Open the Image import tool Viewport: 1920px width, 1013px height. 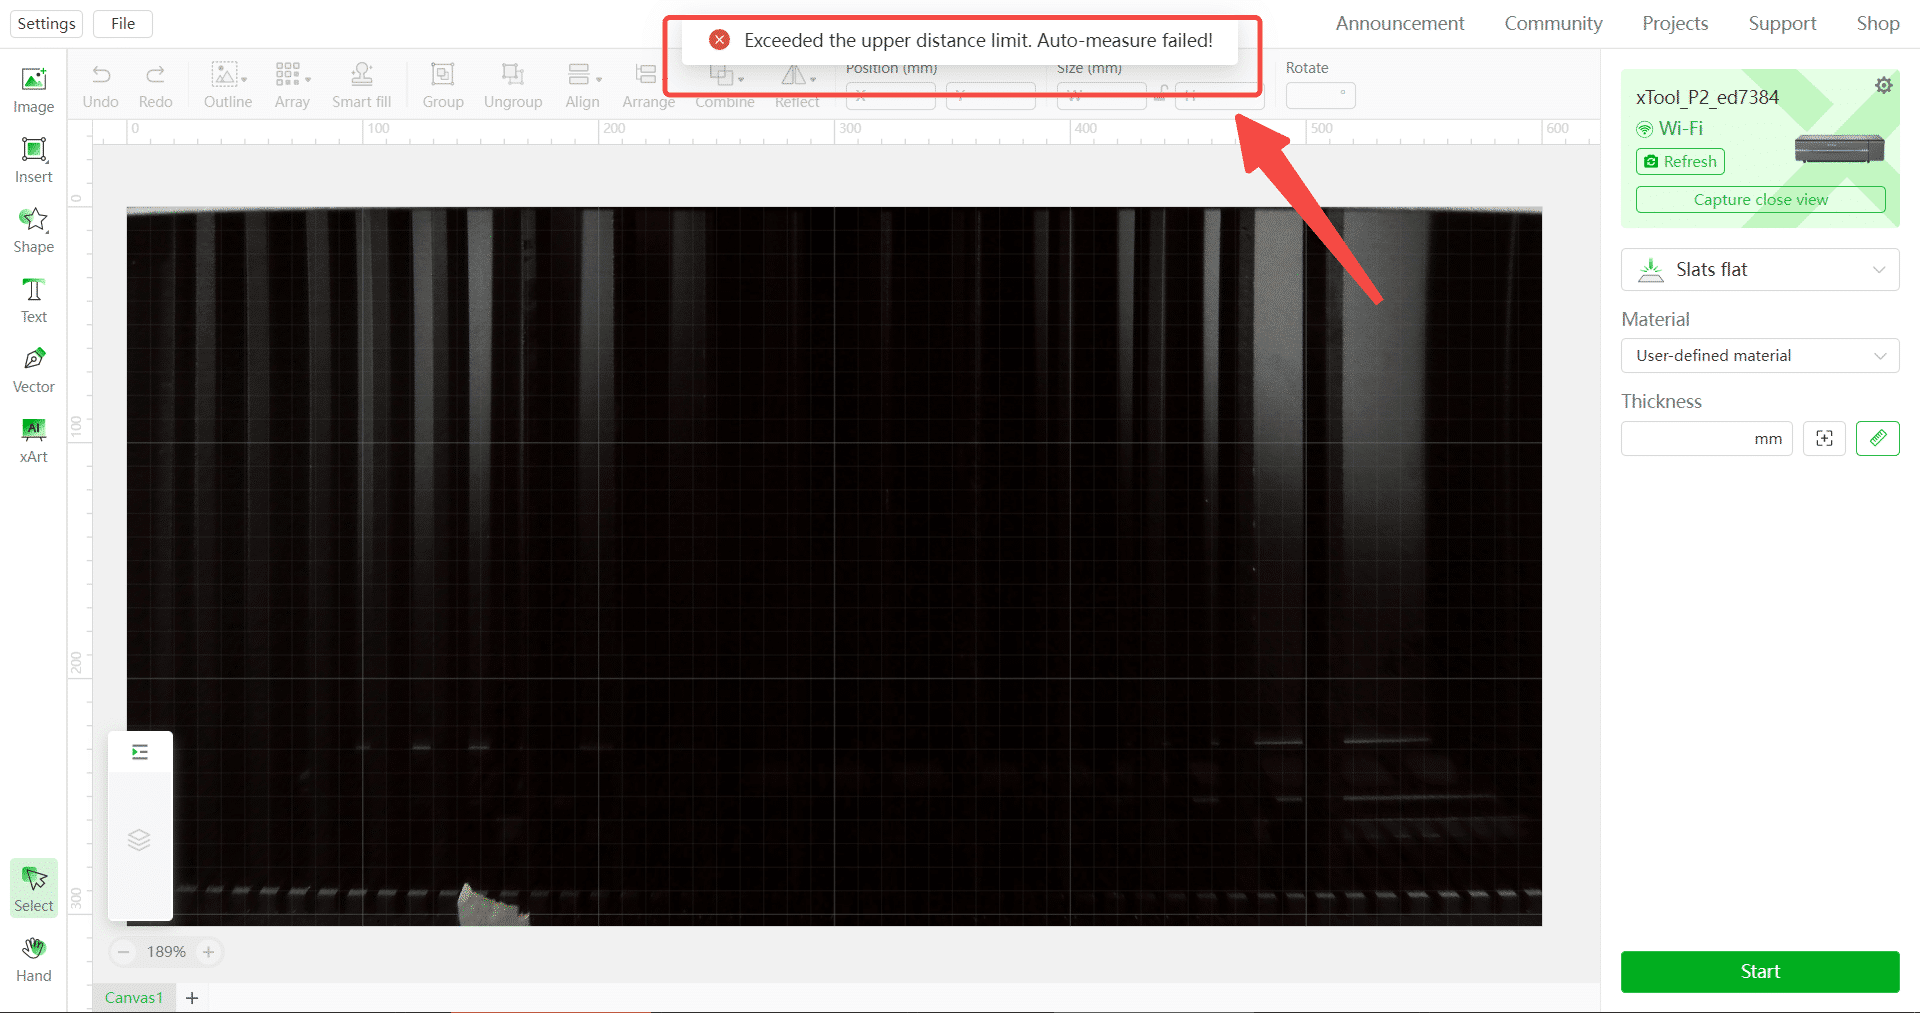34,90
